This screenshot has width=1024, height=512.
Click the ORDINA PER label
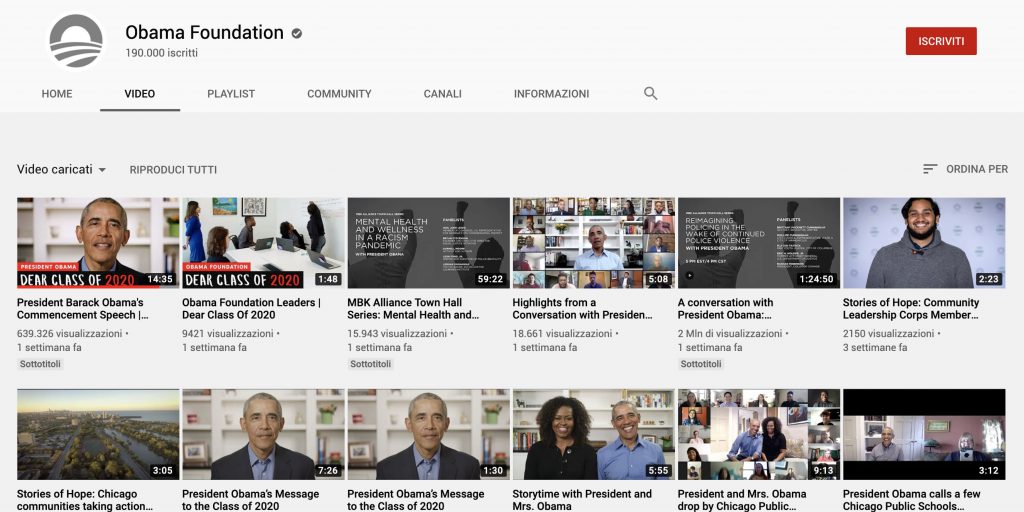(x=977, y=169)
